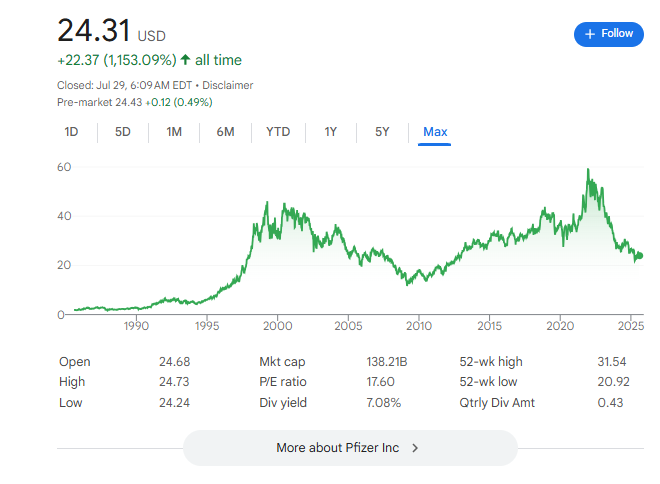Click the P/E ratio label
Viewport: 660px width, 484px height.
pos(283,382)
